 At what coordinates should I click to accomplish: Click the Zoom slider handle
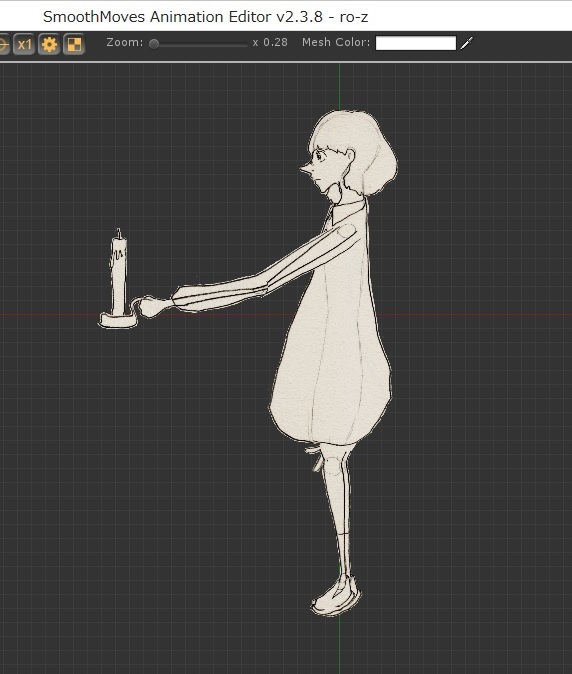pyautogui.click(x=154, y=44)
